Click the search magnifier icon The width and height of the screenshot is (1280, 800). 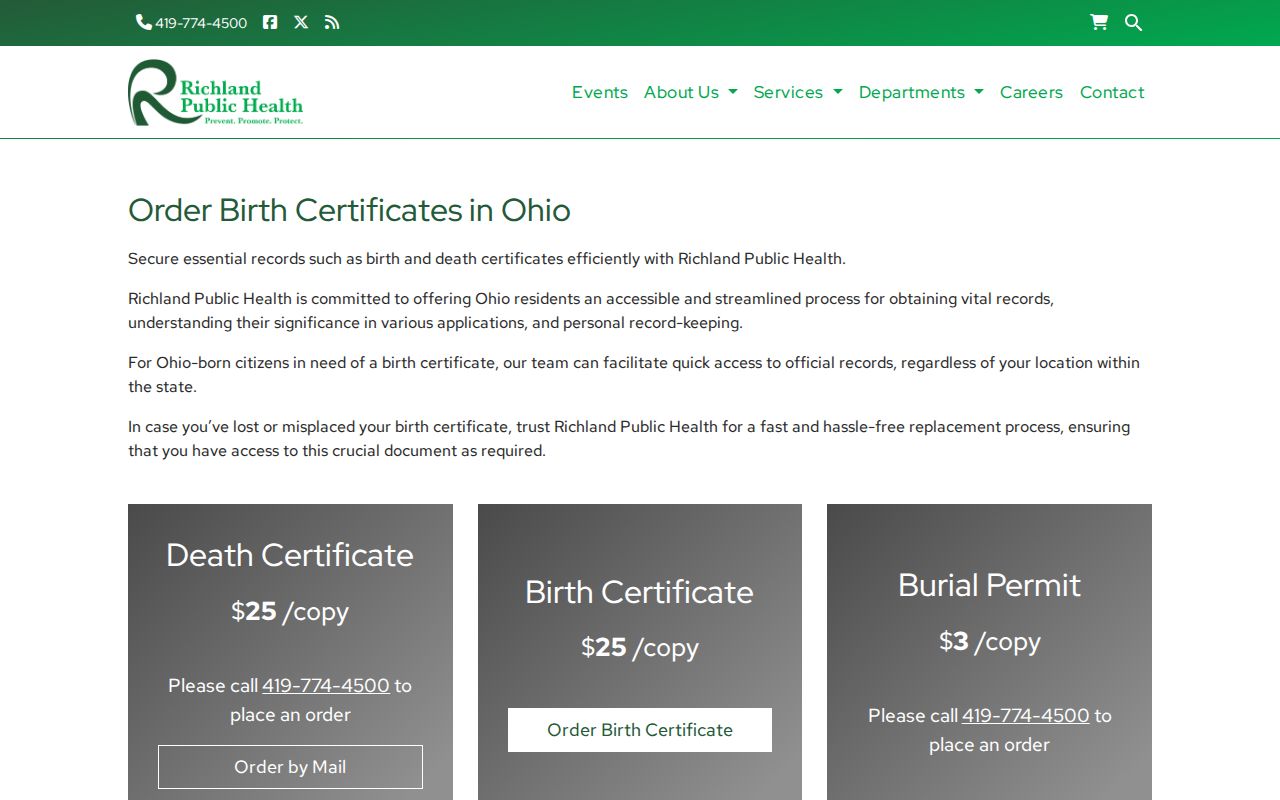click(1133, 22)
